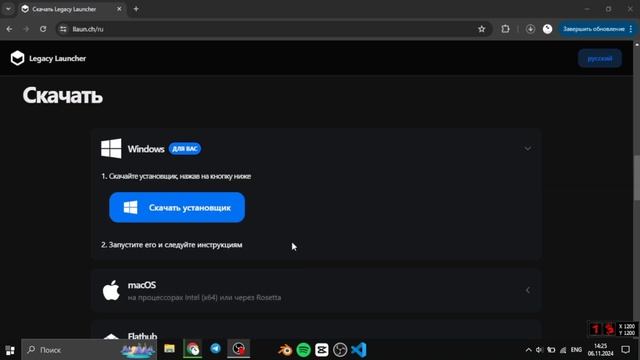The height and width of the screenshot is (360, 640).
Task: Open the browser downloads icon
Action: (x=530, y=29)
